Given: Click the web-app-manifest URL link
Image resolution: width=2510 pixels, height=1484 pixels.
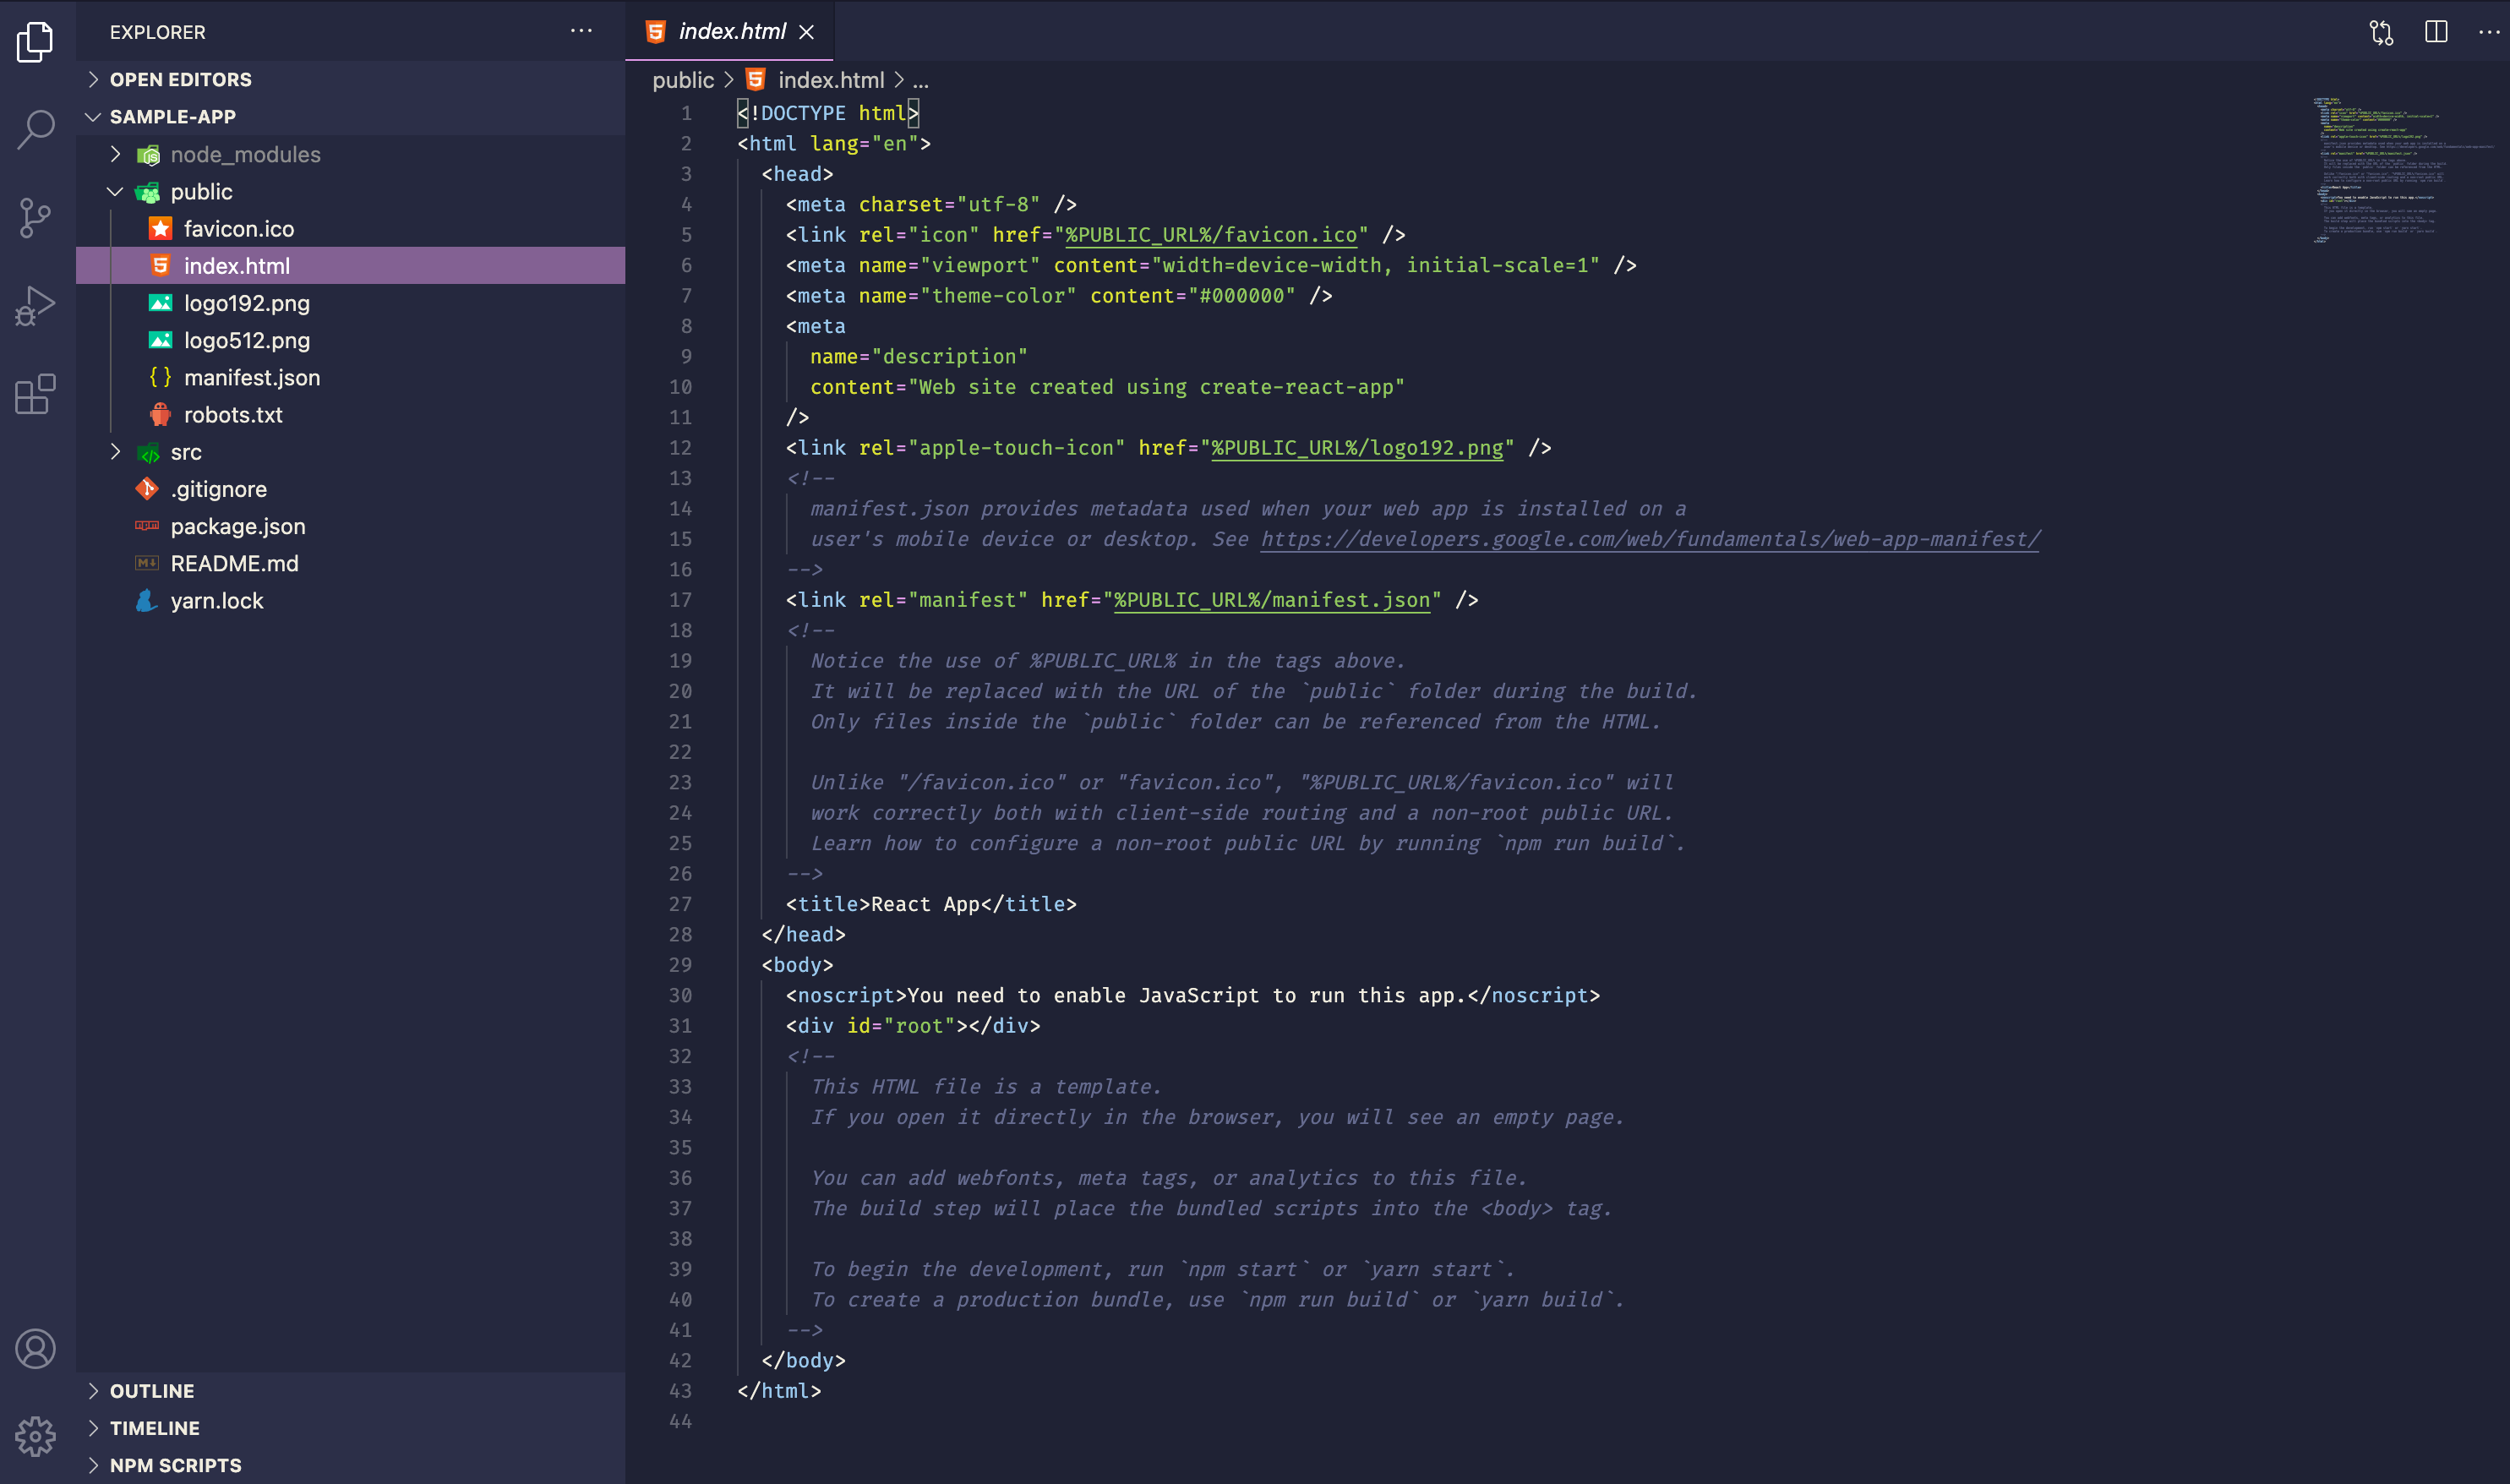Looking at the screenshot, I should tap(1650, 539).
